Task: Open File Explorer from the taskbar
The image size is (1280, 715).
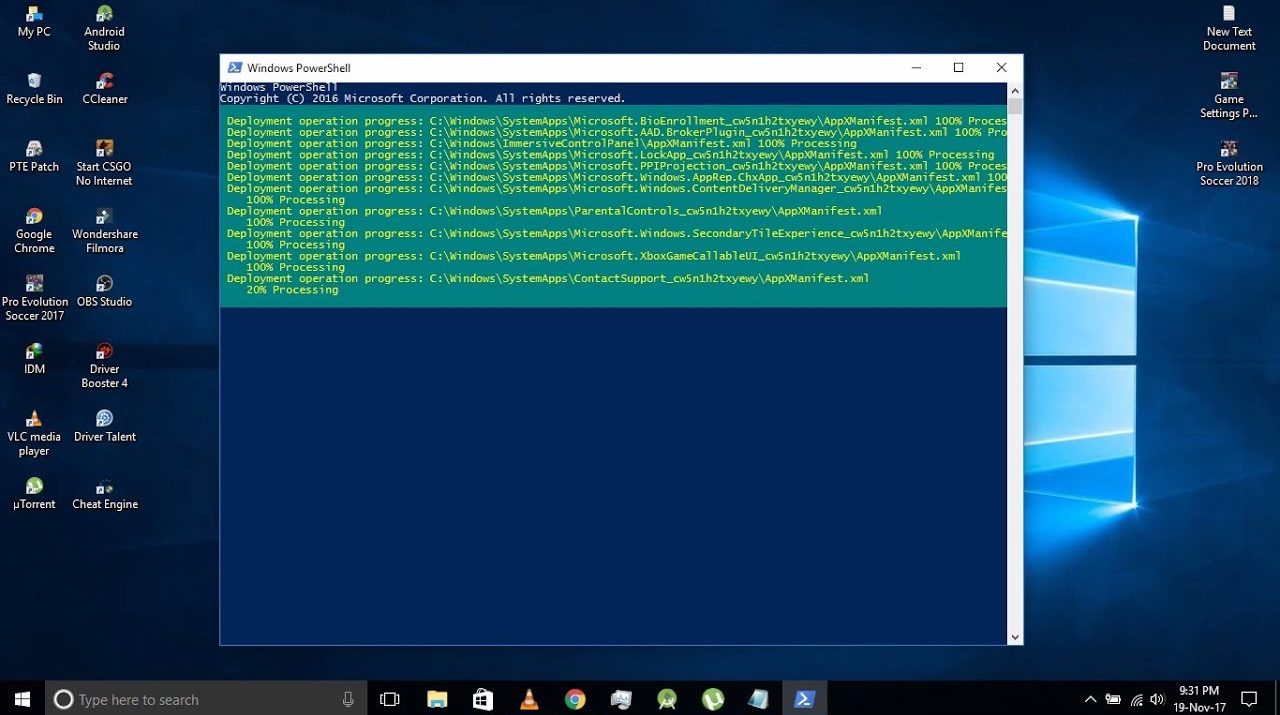Action: tap(437, 699)
